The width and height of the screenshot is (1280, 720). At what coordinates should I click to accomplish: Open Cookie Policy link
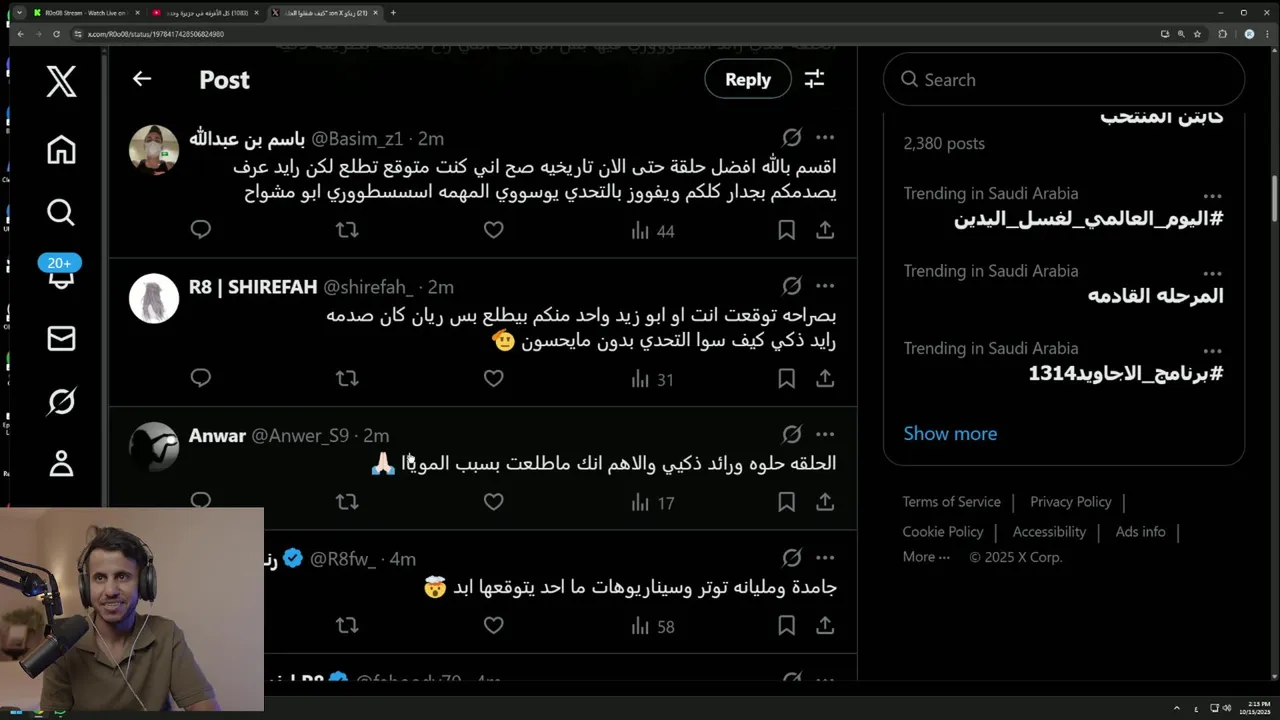943,532
